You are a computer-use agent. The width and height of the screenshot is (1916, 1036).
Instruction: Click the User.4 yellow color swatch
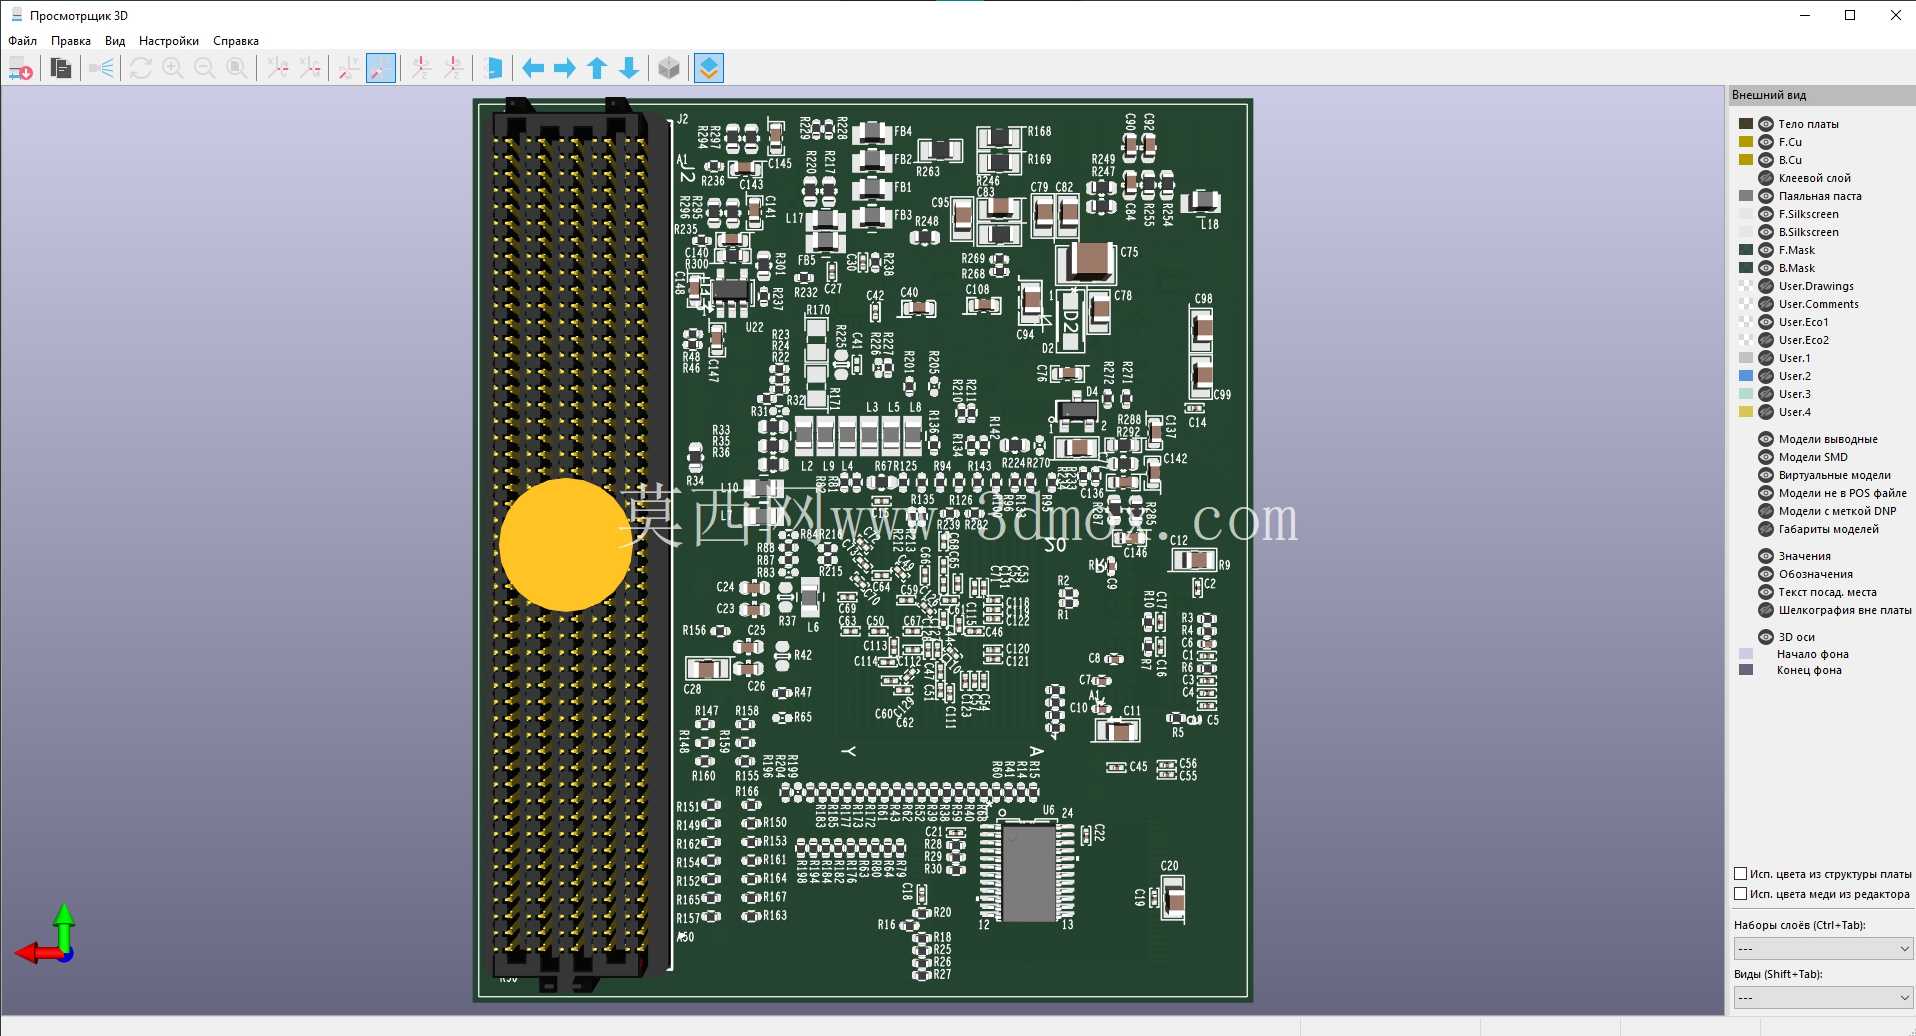1746,412
